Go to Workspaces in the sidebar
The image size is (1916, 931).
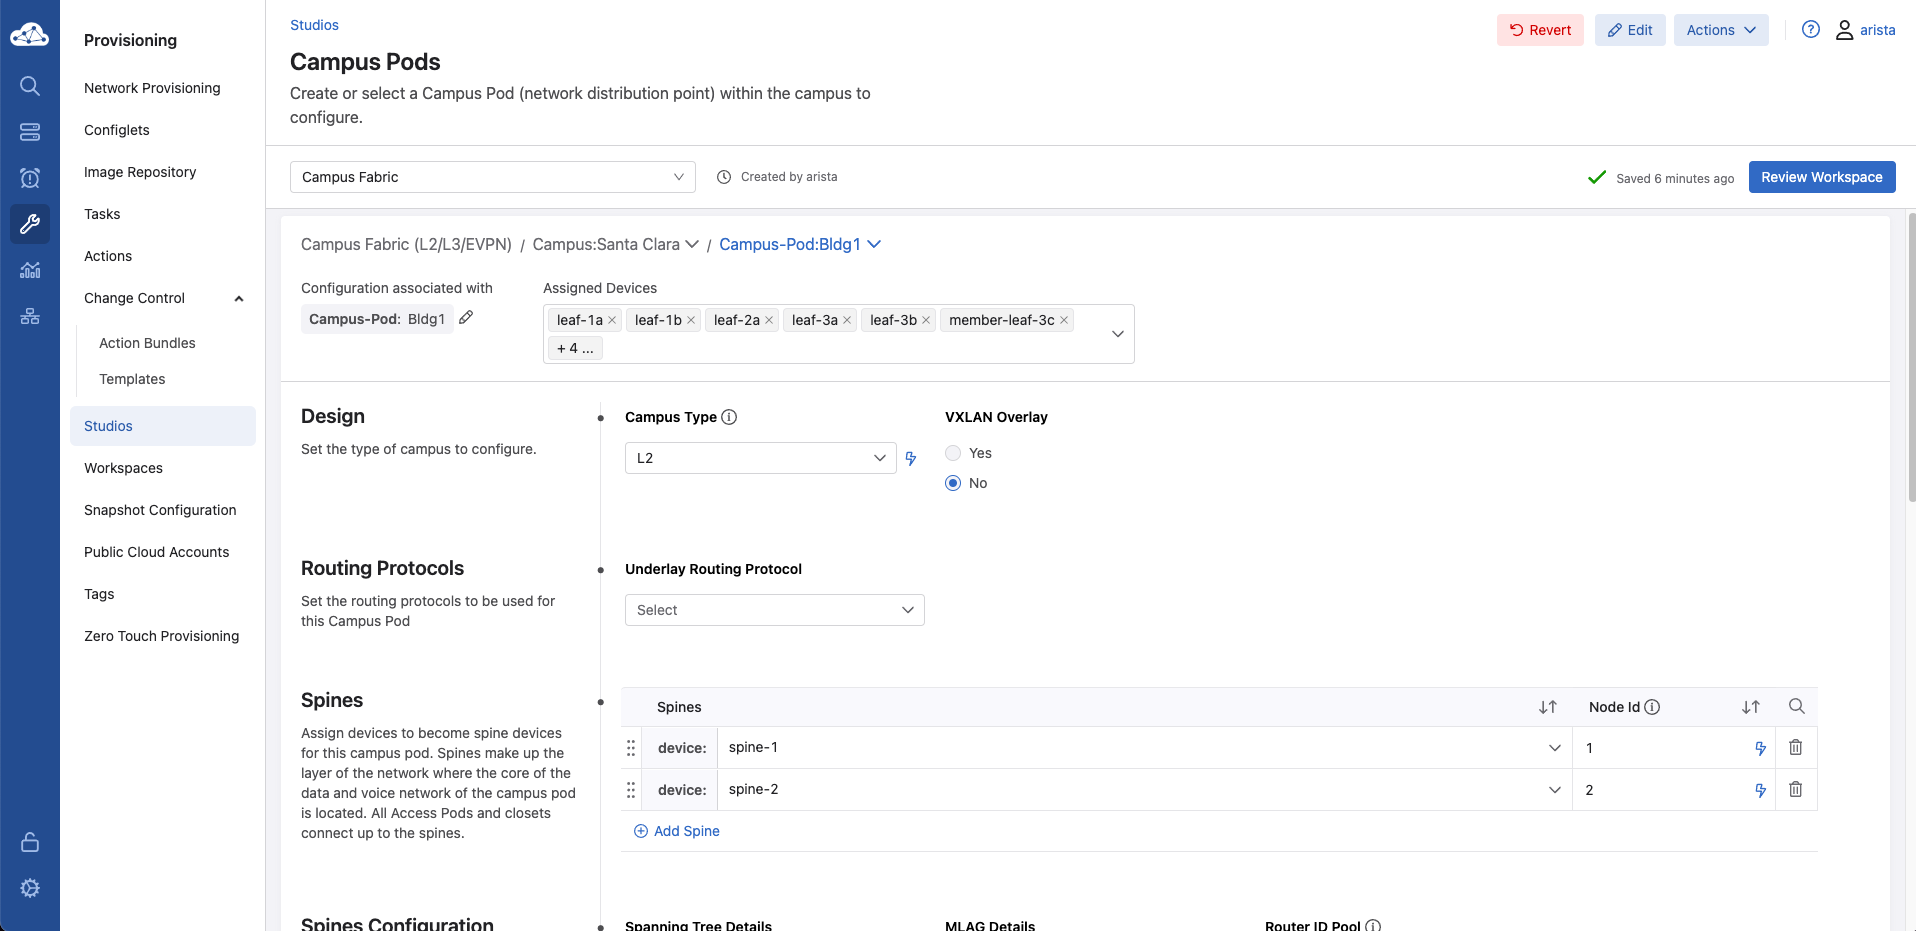123,468
